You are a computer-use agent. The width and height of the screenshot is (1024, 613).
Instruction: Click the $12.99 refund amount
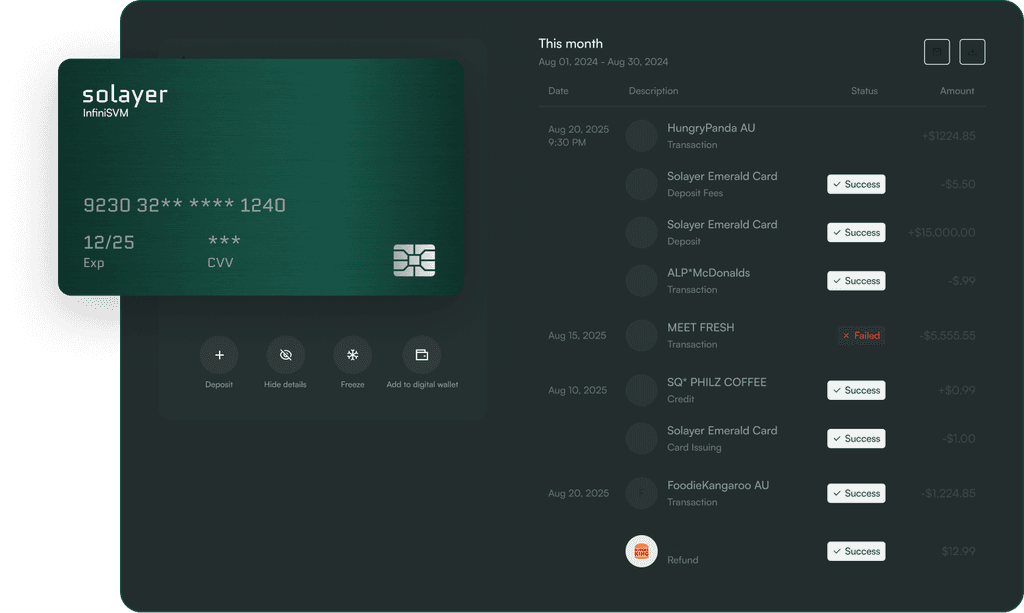coord(958,551)
